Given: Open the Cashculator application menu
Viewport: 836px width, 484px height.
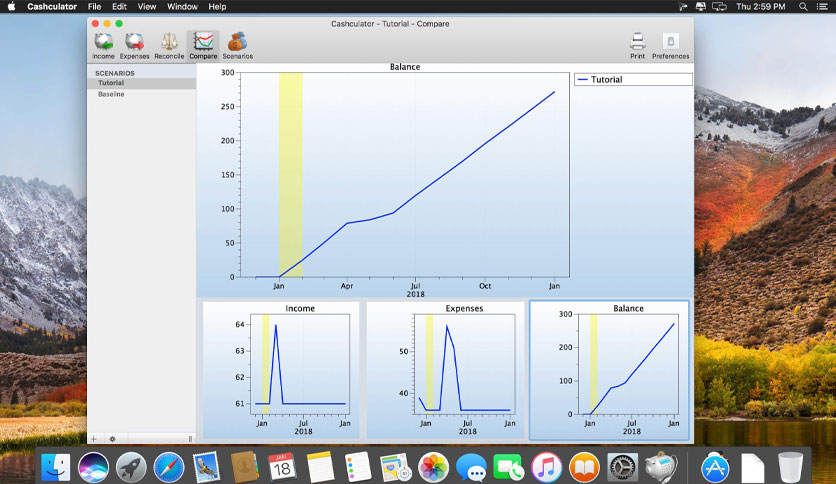Looking at the screenshot, I should click(52, 6).
